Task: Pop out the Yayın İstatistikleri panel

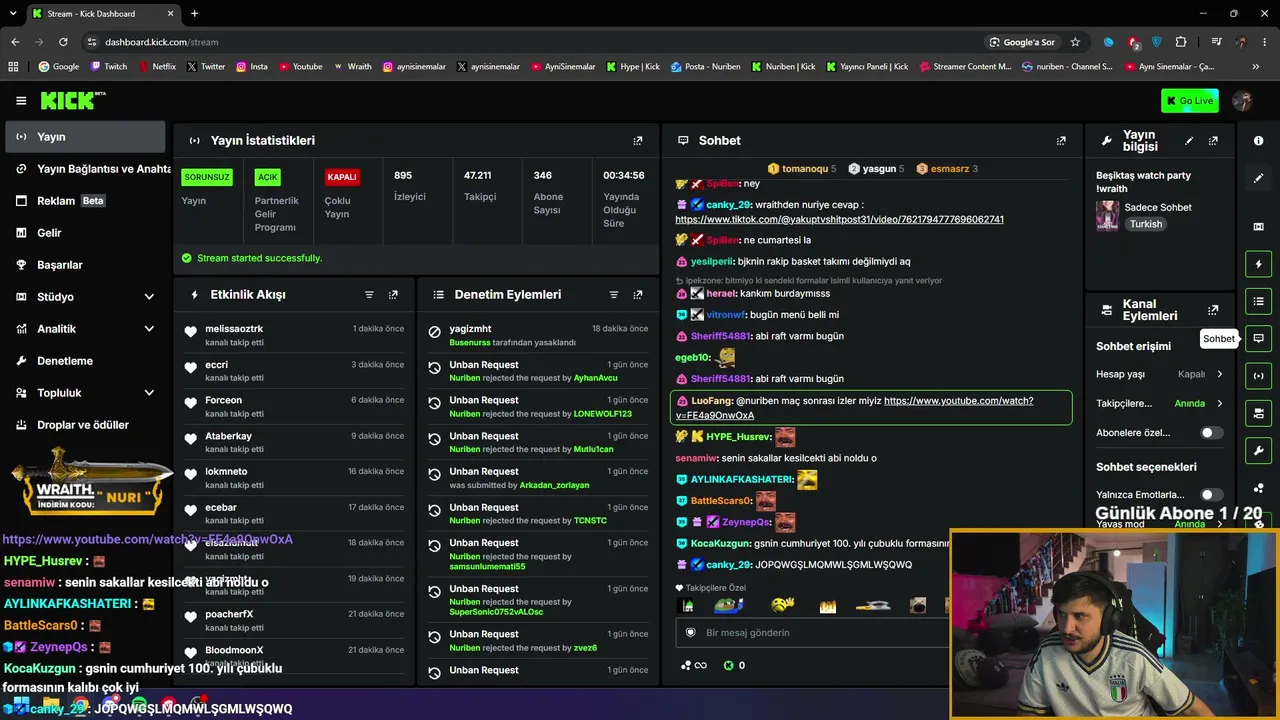Action: point(638,141)
